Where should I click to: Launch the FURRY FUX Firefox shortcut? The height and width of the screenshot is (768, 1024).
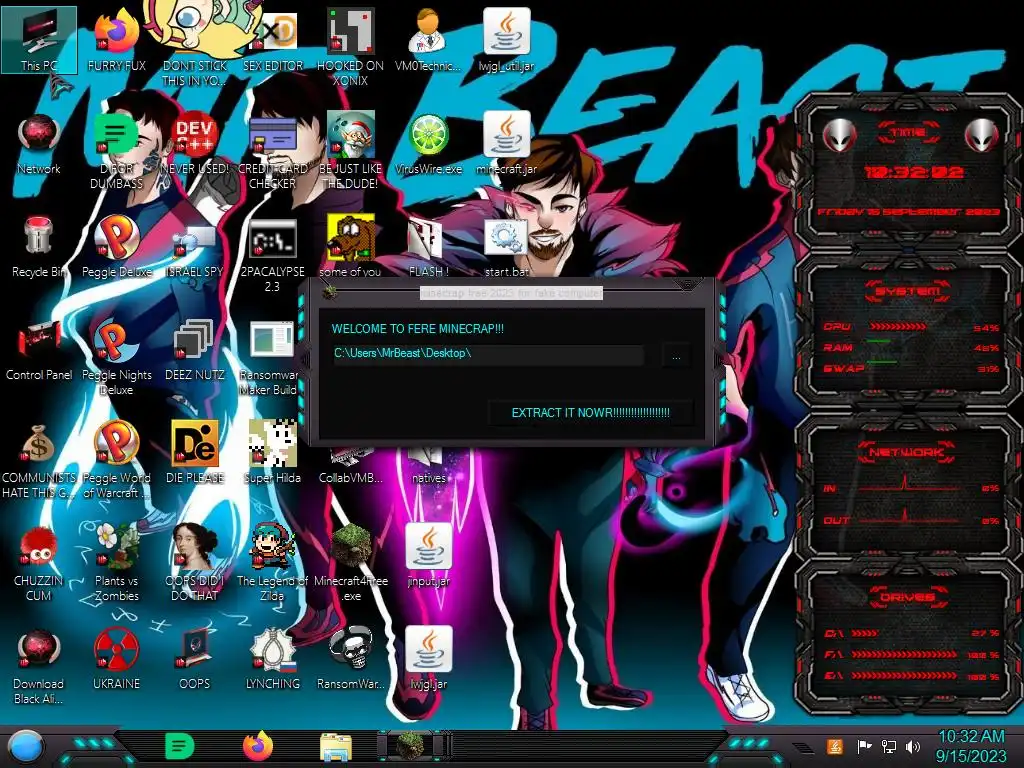tap(116, 40)
